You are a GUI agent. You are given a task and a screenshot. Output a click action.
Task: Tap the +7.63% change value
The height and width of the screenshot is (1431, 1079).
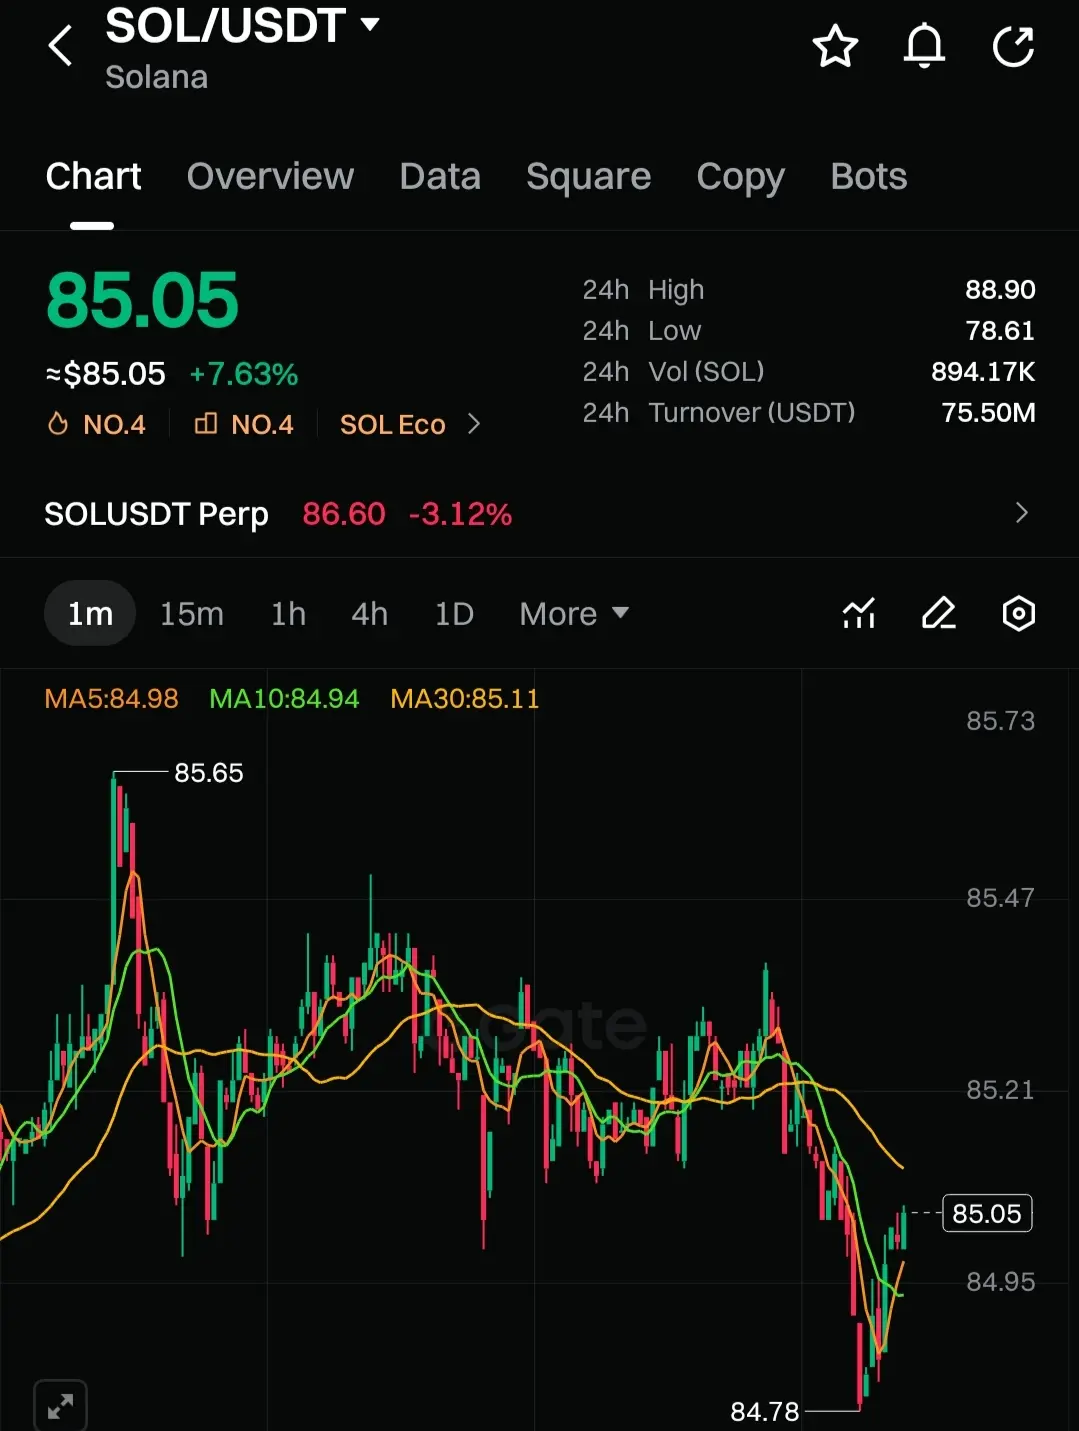(x=244, y=374)
